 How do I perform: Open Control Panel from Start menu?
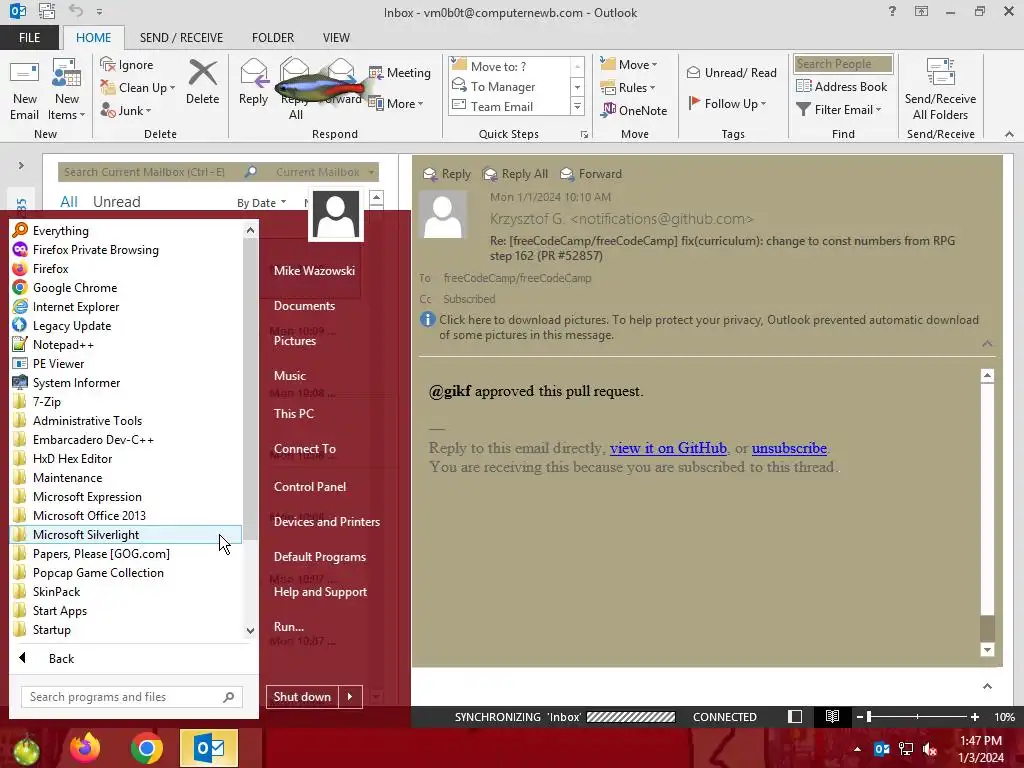click(x=310, y=487)
